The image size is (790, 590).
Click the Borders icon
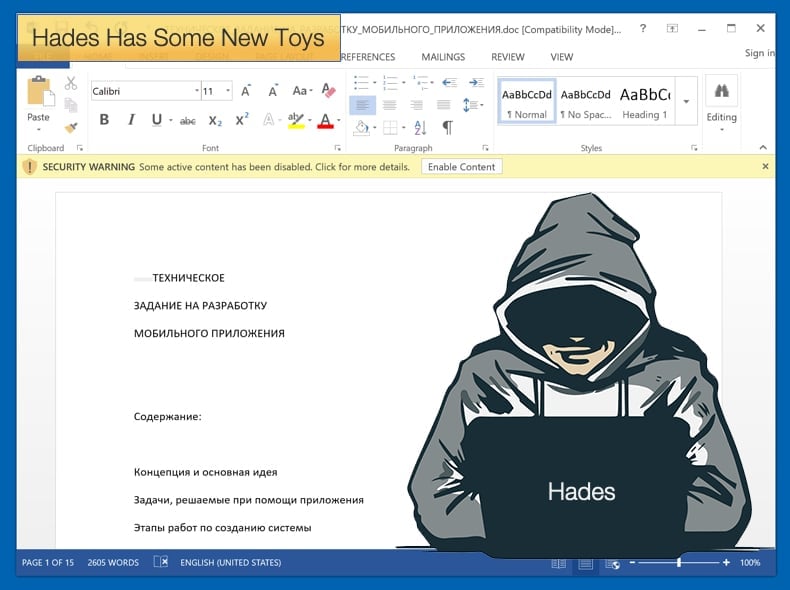pyautogui.click(x=390, y=127)
